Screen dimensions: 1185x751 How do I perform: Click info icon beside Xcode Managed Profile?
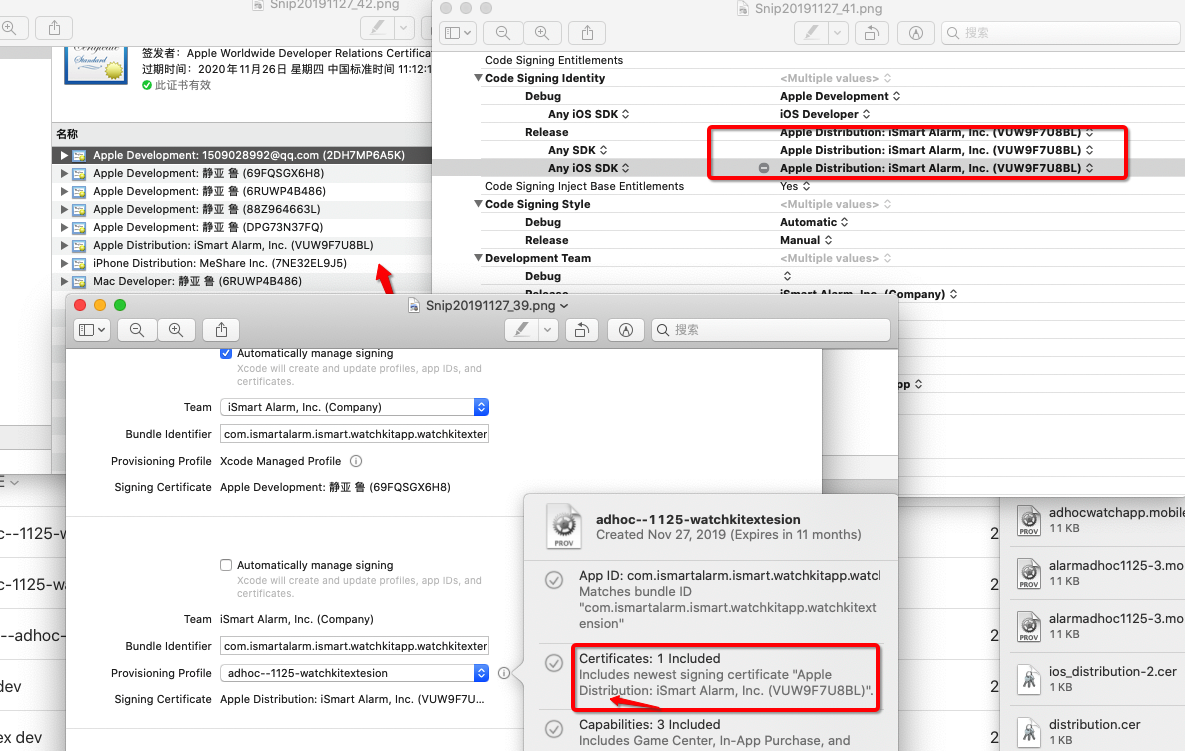pos(356,461)
